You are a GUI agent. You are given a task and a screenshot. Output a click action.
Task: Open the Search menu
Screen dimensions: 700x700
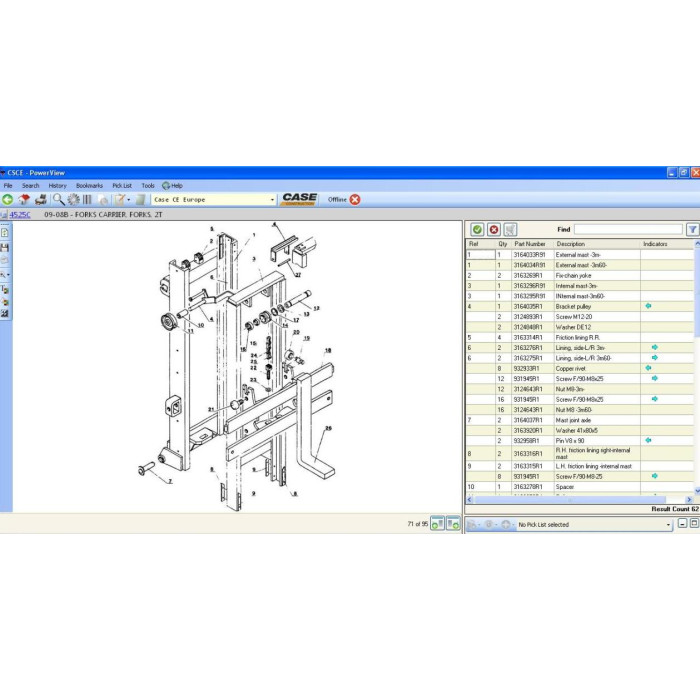31,186
